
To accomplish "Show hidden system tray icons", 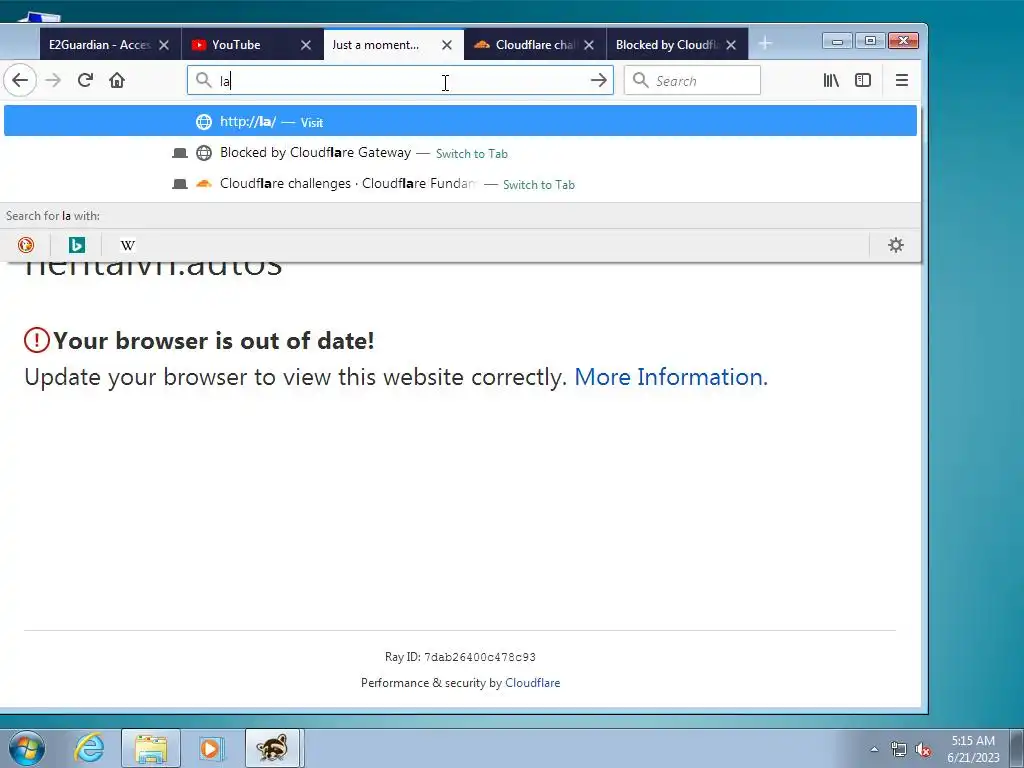I will coord(874,749).
